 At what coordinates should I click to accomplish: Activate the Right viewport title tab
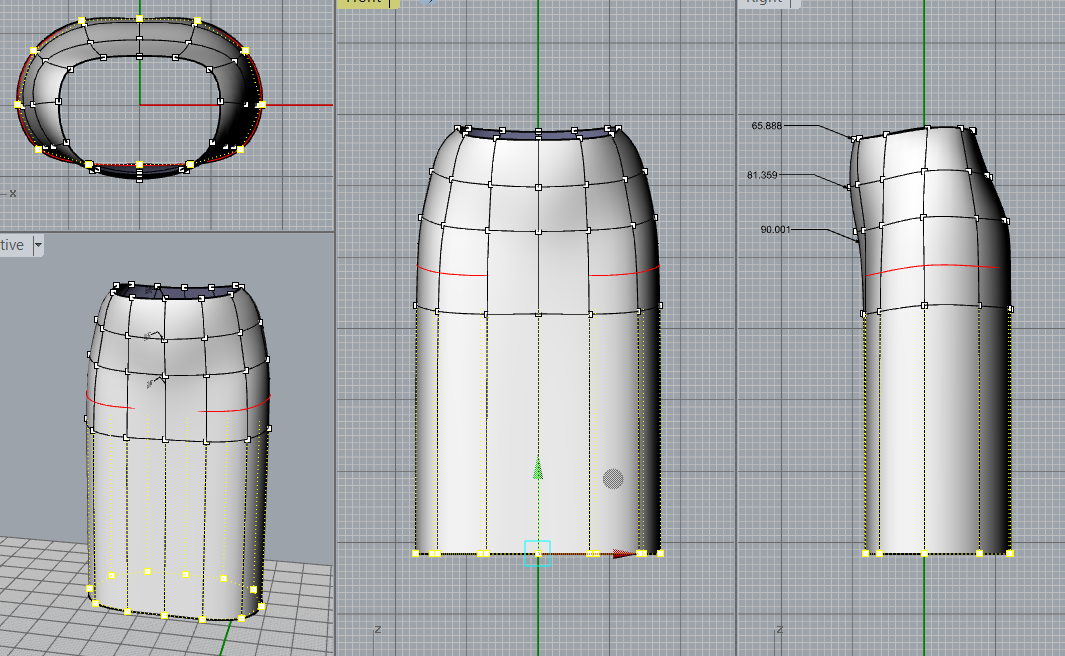click(765, 2)
